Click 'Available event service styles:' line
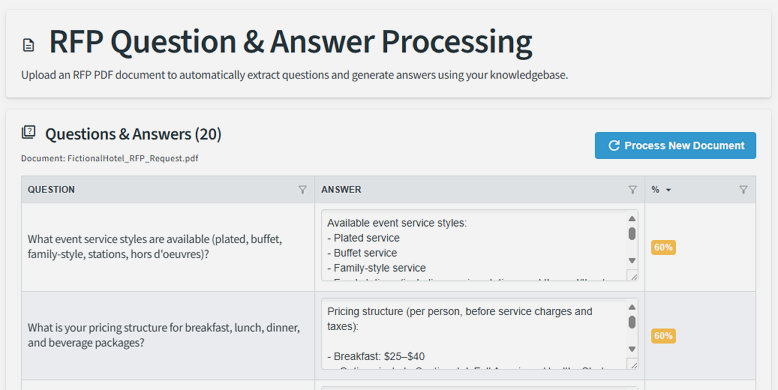Screen dimensions: 778x390 [397, 223]
